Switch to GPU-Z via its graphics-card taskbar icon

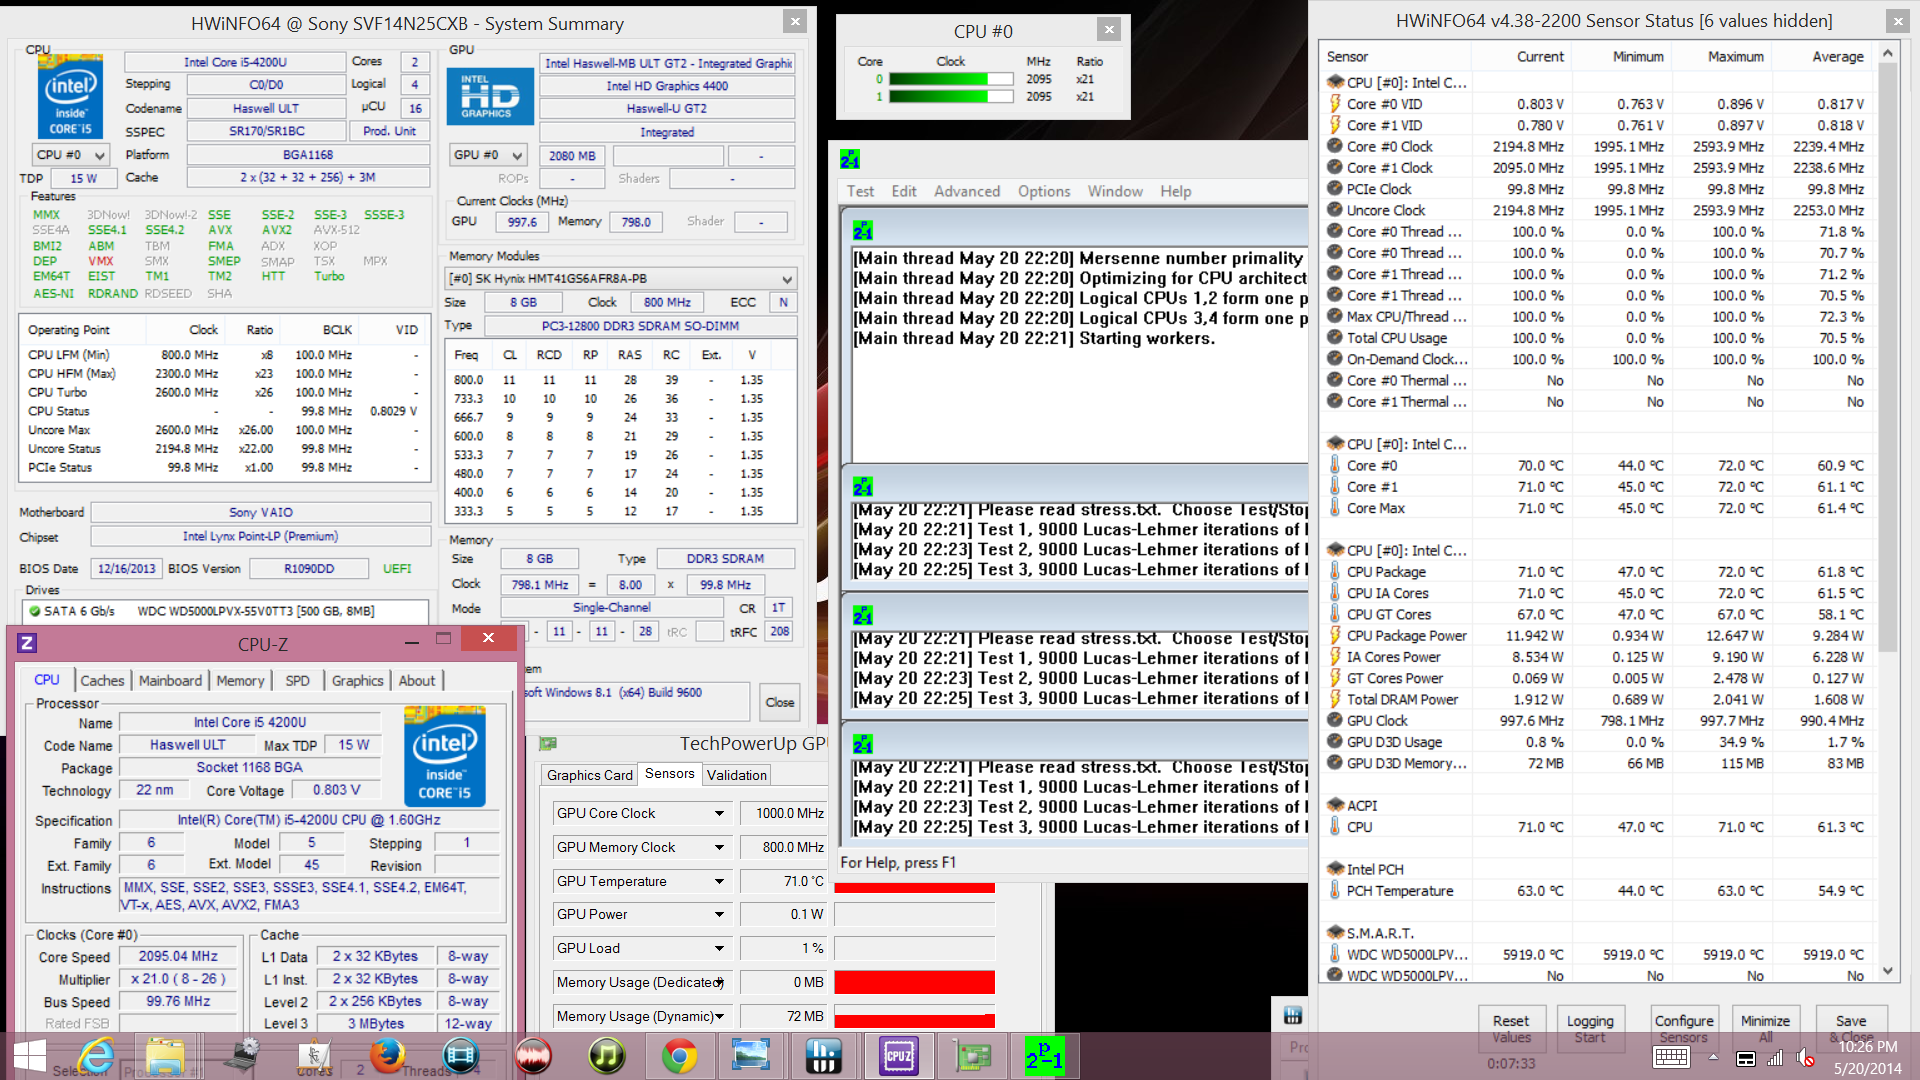click(971, 1056)
